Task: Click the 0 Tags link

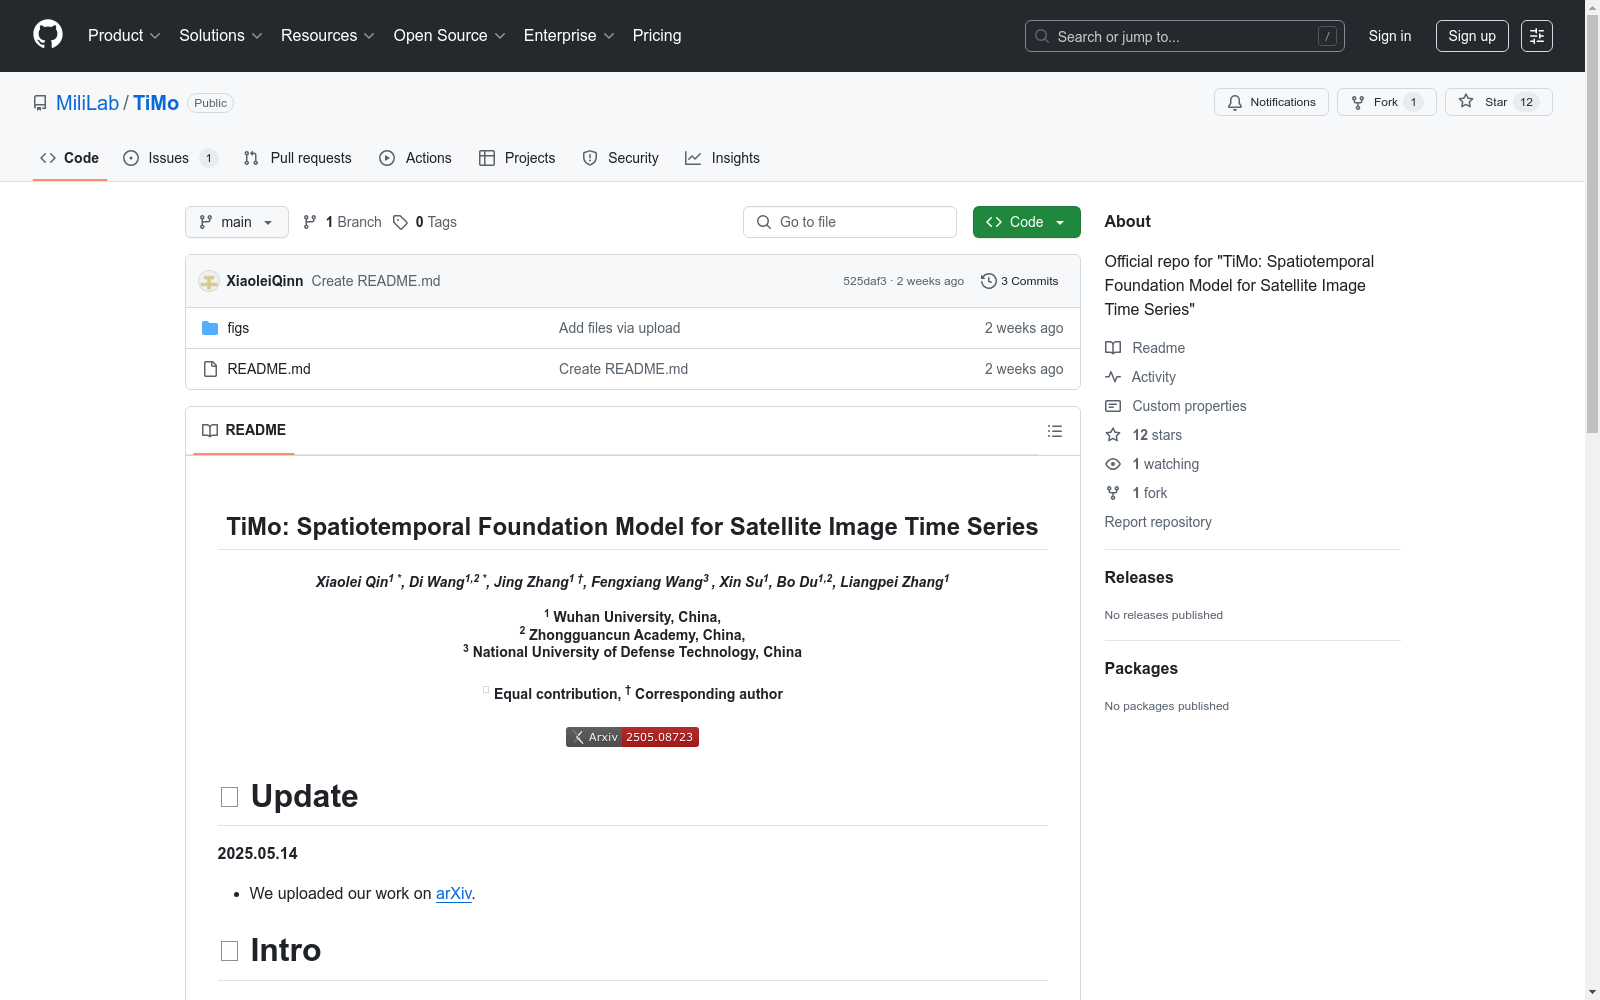Action: [x=425, y=222]
